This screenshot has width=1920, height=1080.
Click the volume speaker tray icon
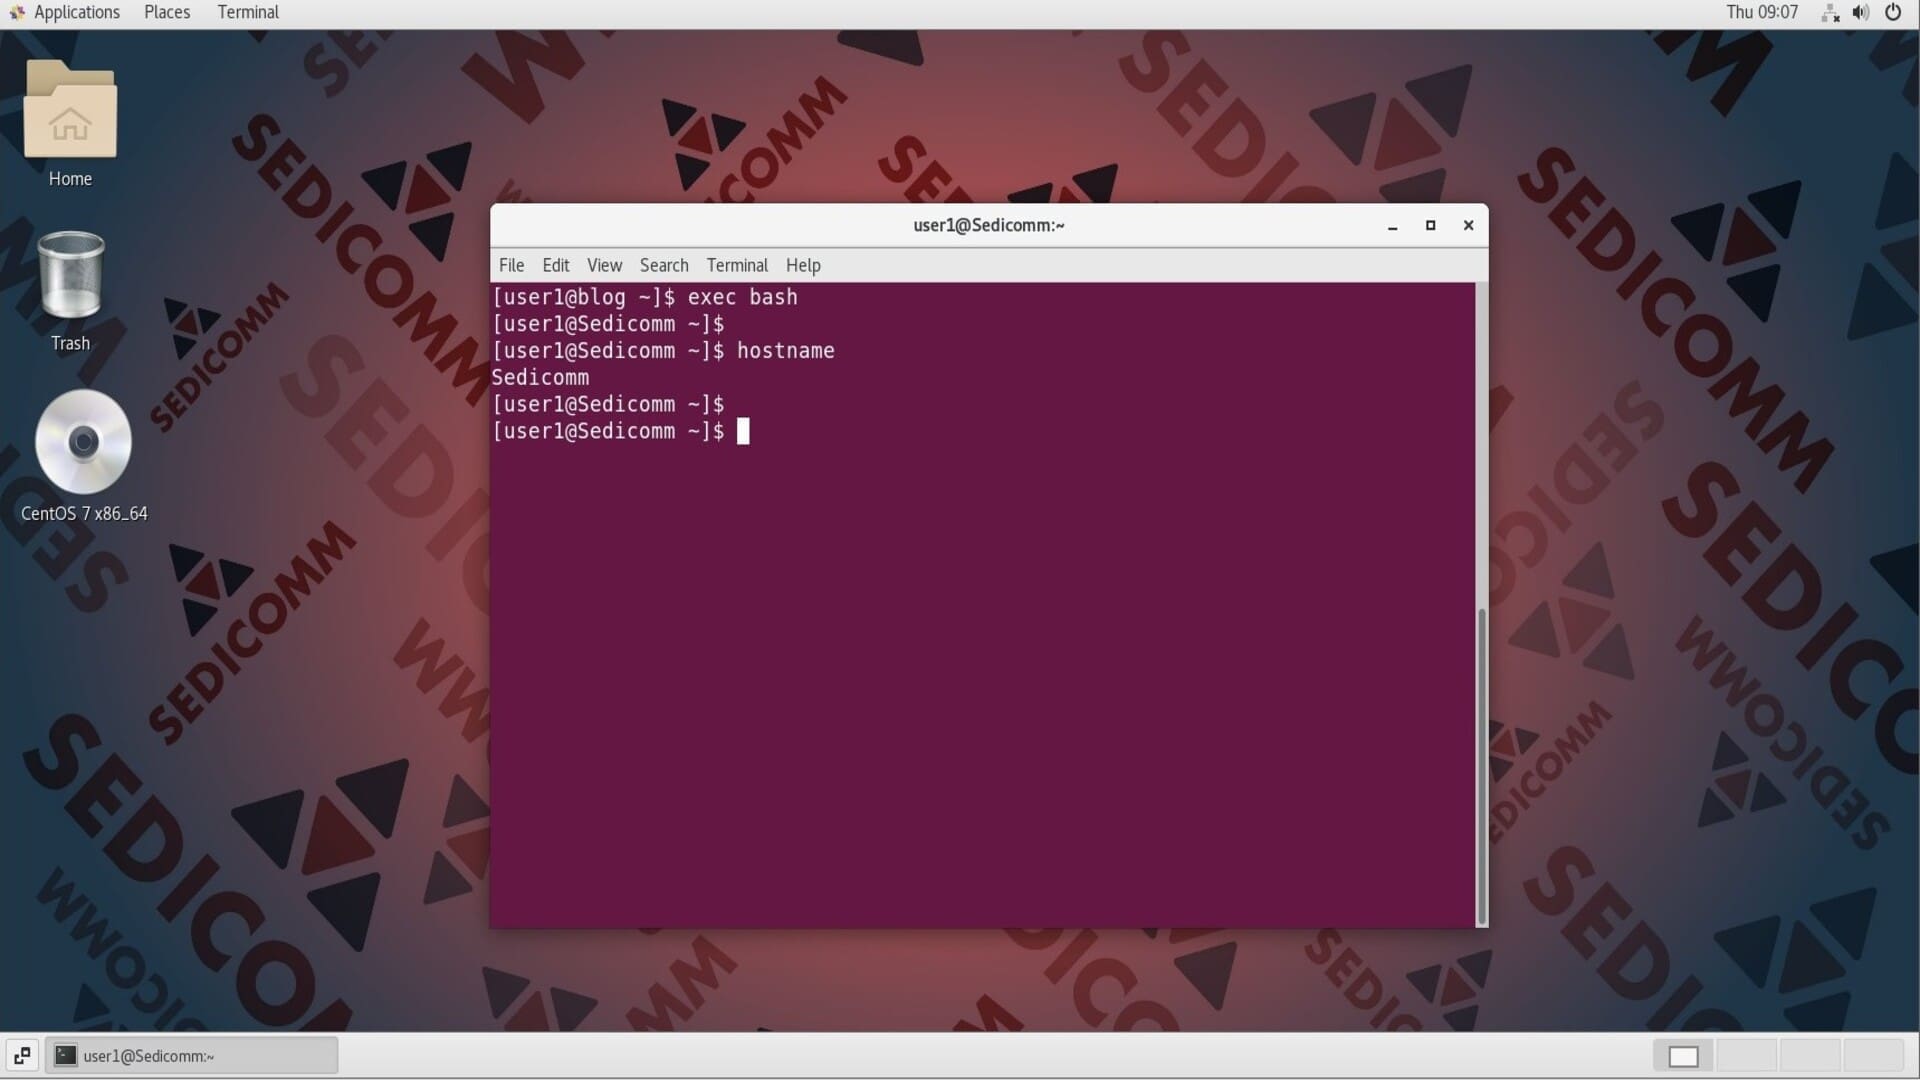click(x=1861, y=13)
